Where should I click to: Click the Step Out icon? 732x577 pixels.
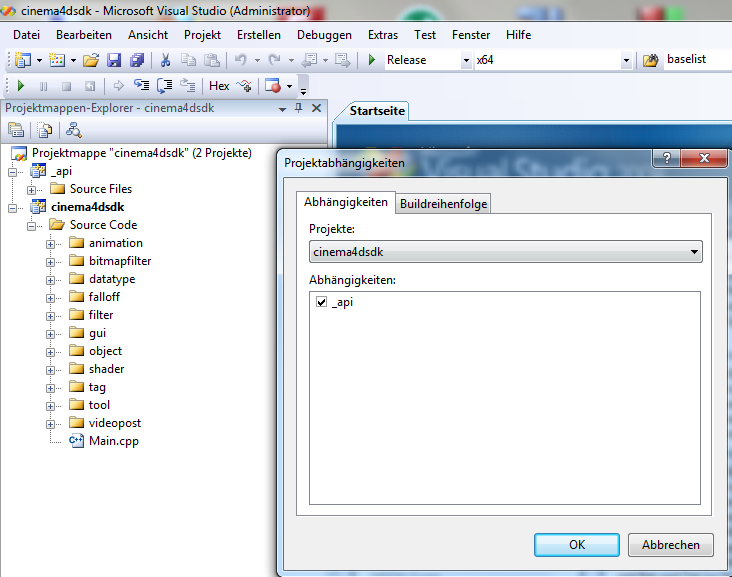188,85
